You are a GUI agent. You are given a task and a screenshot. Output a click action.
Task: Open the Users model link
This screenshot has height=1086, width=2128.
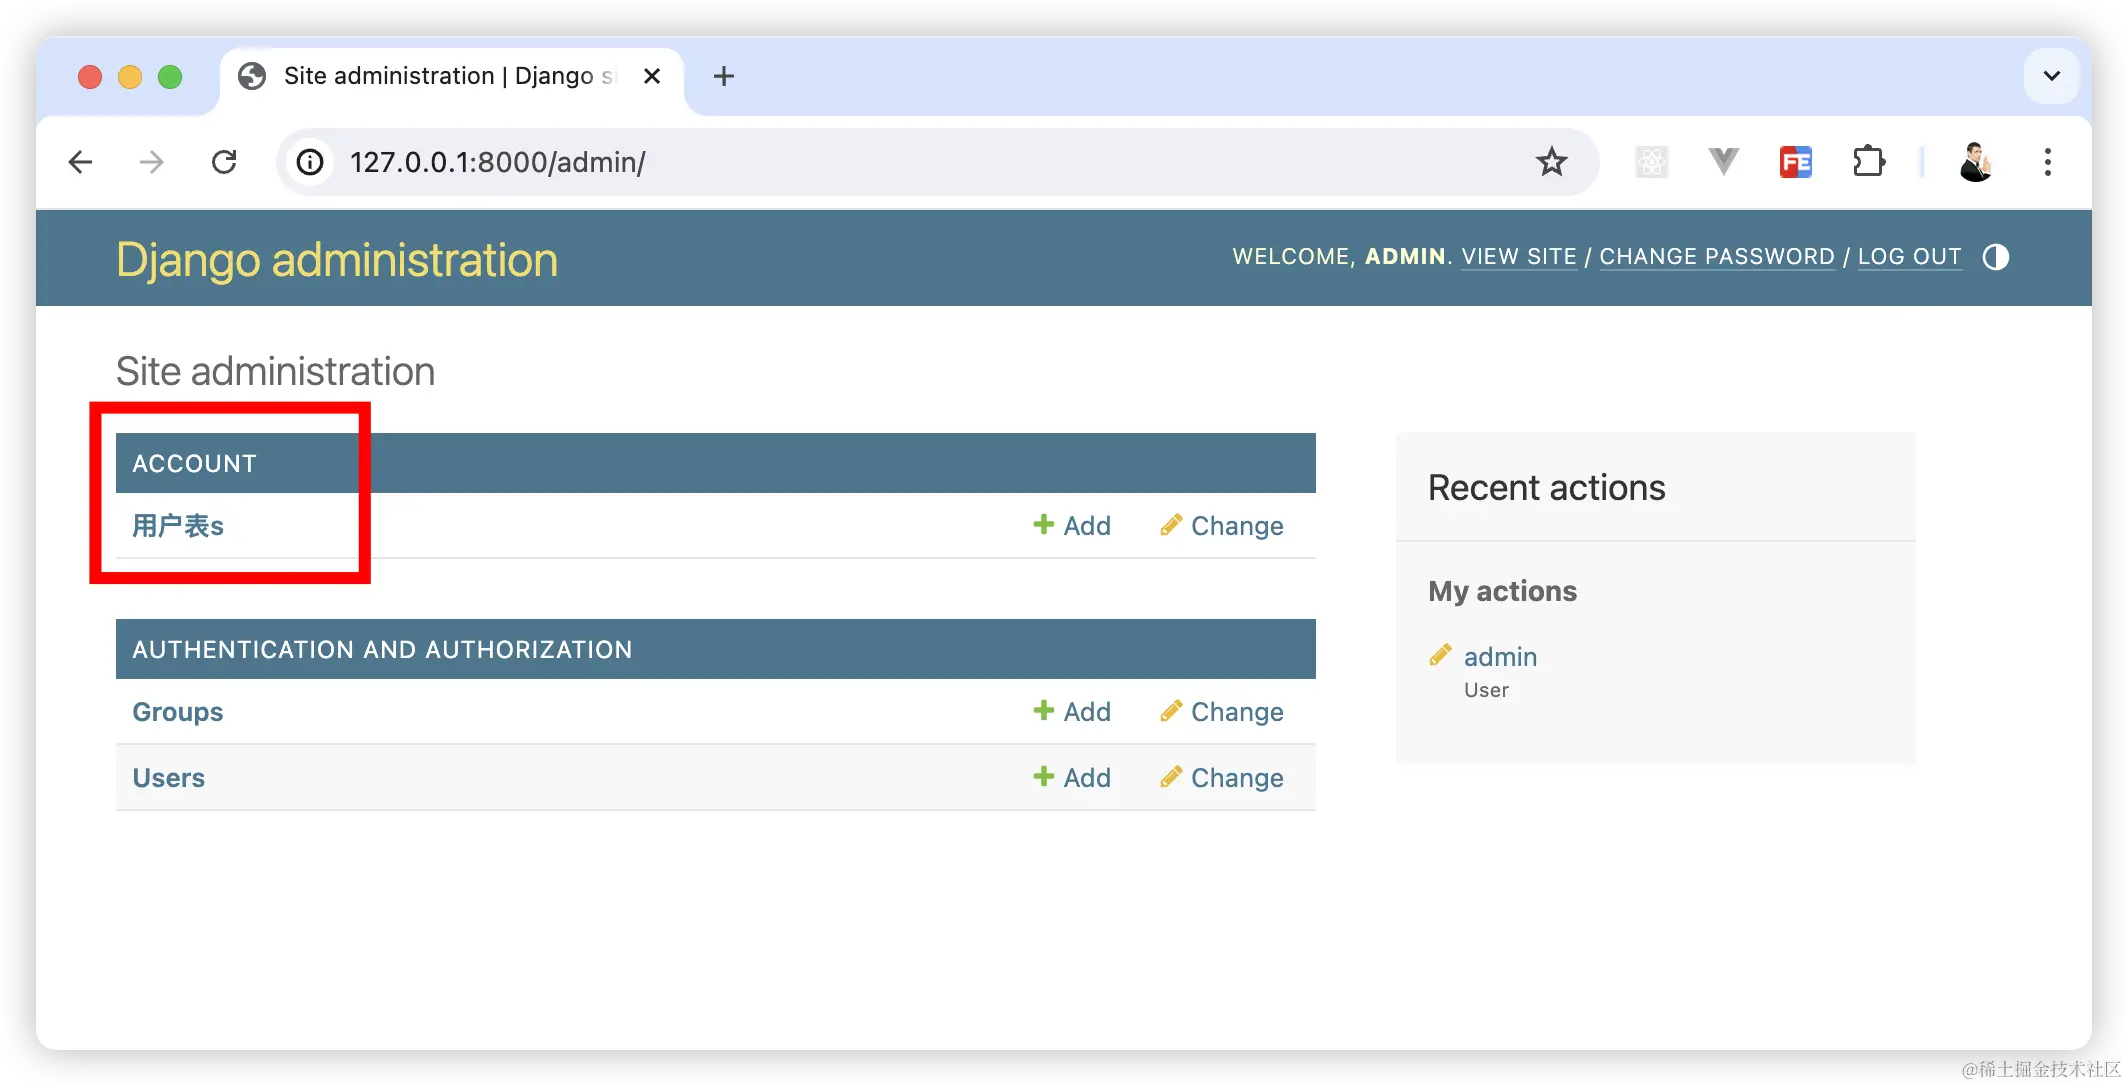click(168, 778)
